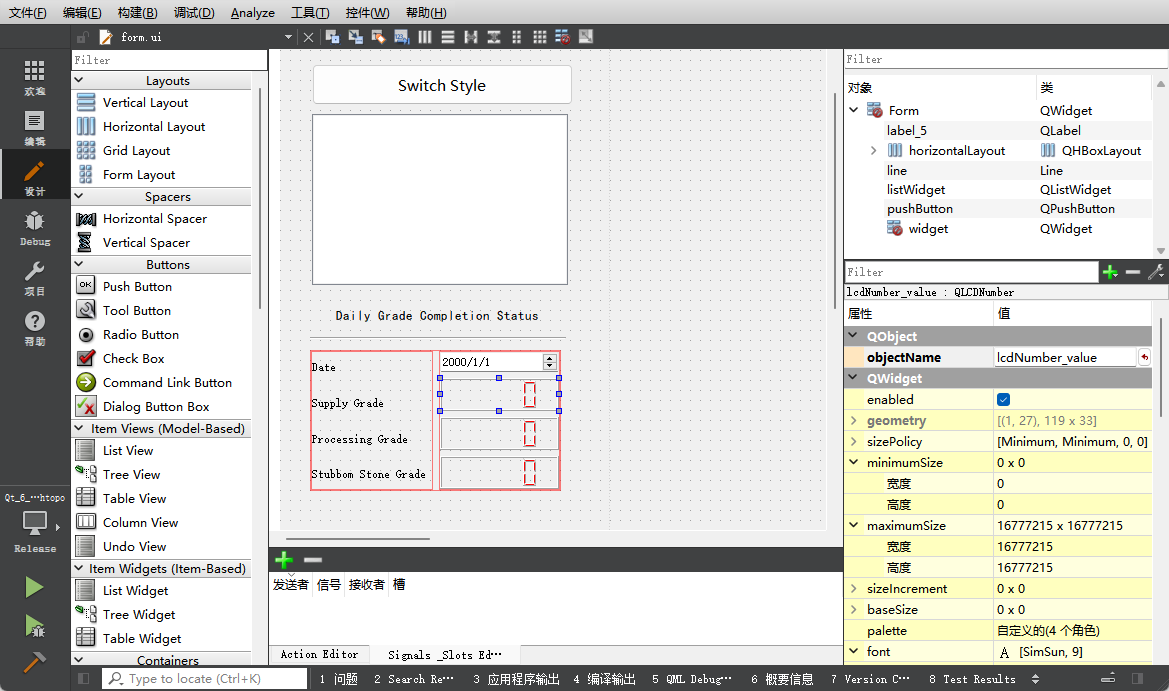Screen dimensions: 1169x691
Task: Switch to the Action Editor tab
Action: 319,654
